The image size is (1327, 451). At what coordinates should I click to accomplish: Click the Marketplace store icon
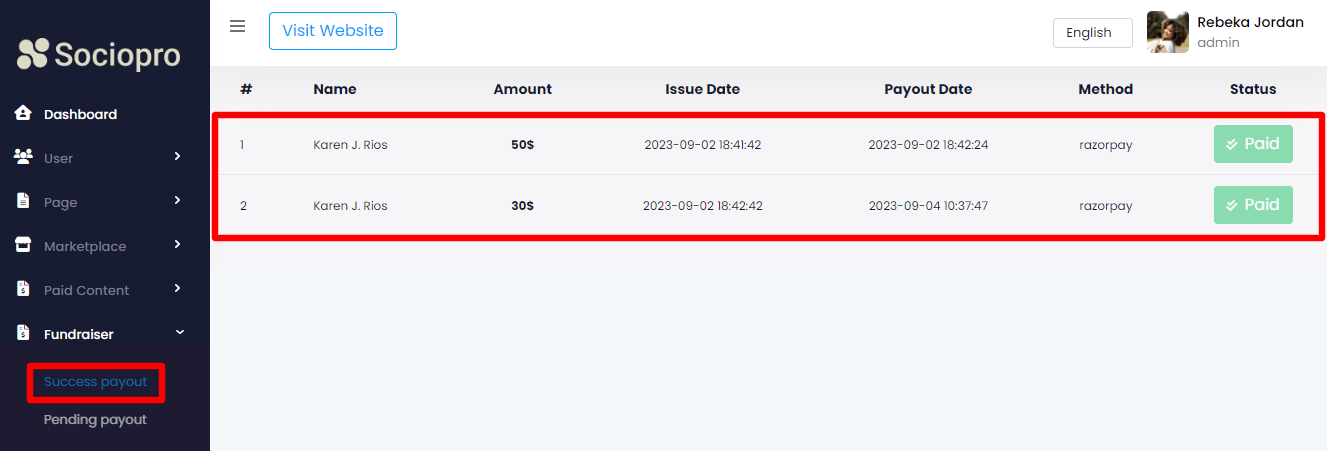[23, 245]
